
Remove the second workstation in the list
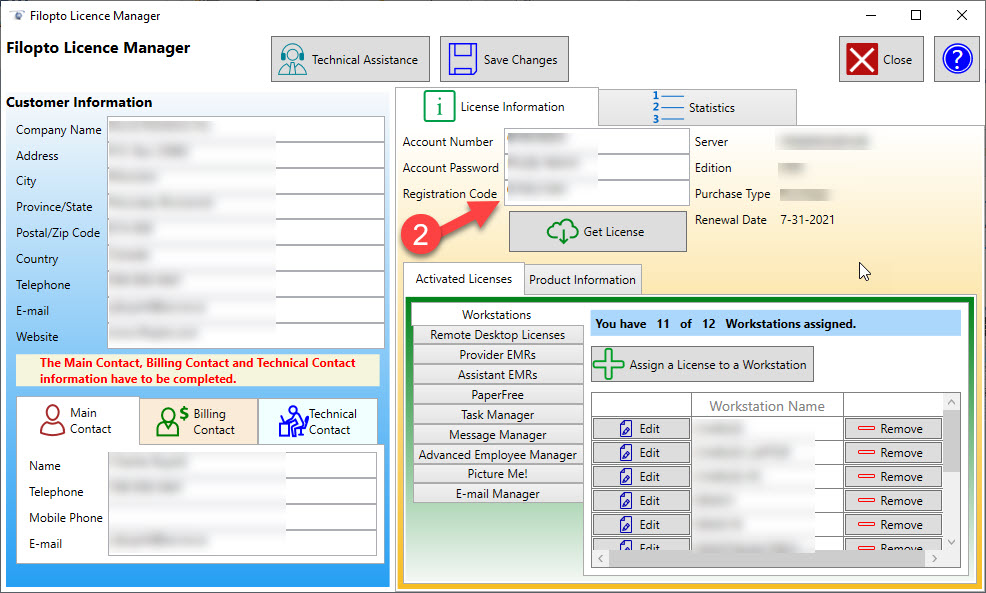point(893,453)
